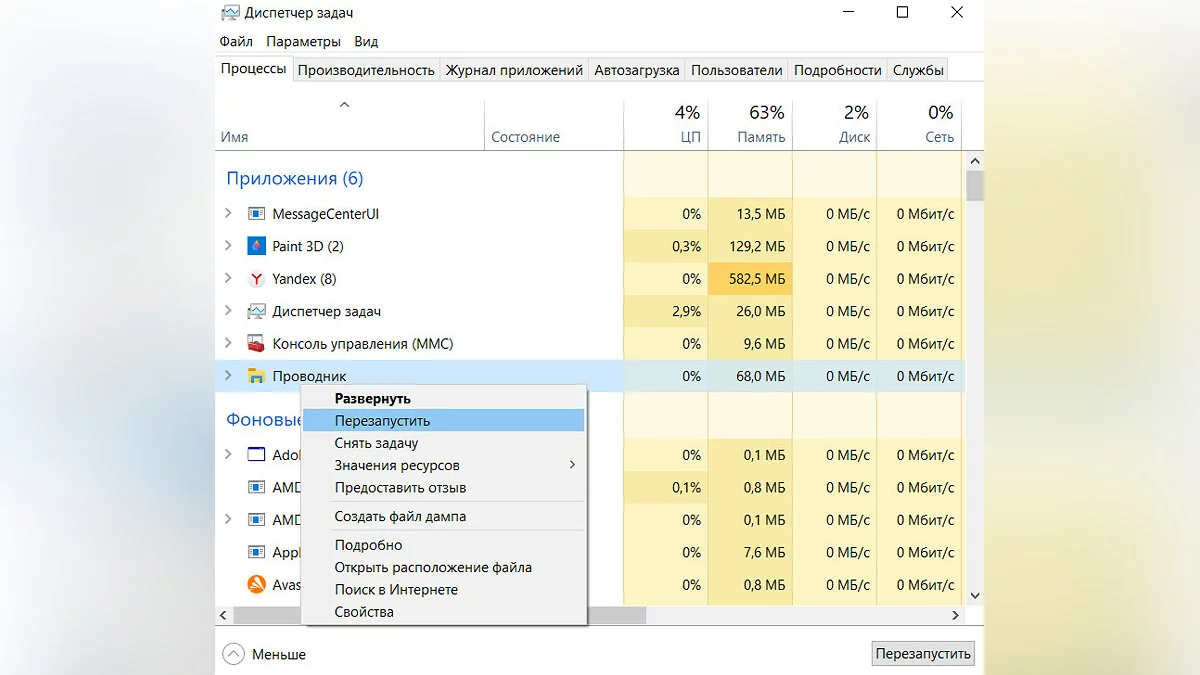Expand the Yandex process group
This screenshot has height=675, width=1200.
tap(228, 279)
